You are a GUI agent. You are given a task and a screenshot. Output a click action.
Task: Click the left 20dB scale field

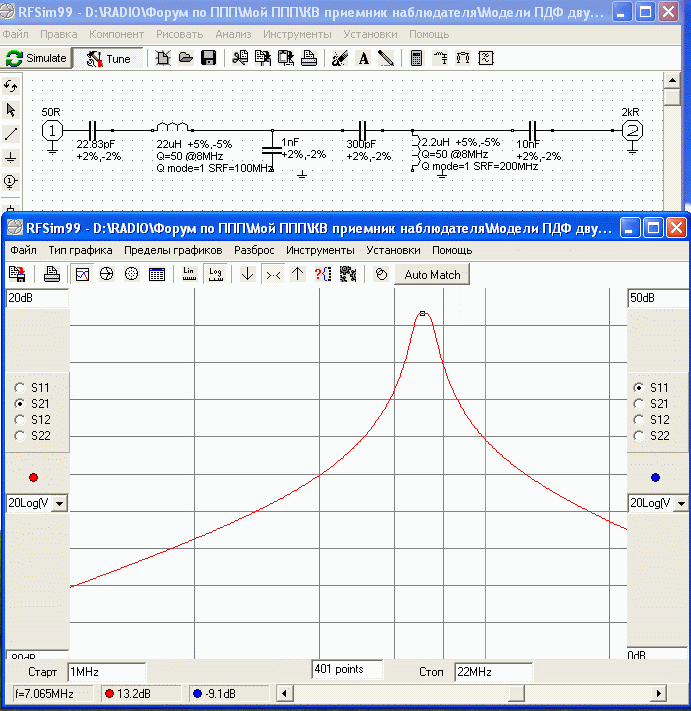(37, 298)
